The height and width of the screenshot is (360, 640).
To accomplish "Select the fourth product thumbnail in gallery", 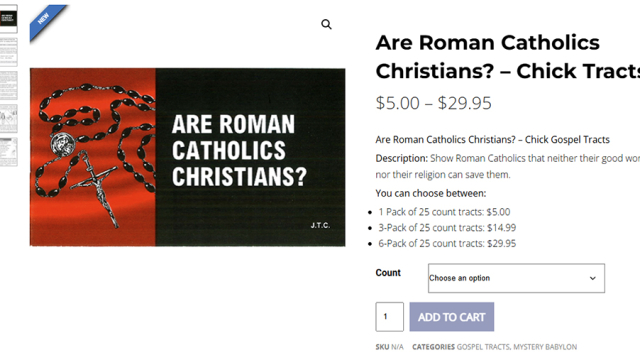I will click(9, 118).
